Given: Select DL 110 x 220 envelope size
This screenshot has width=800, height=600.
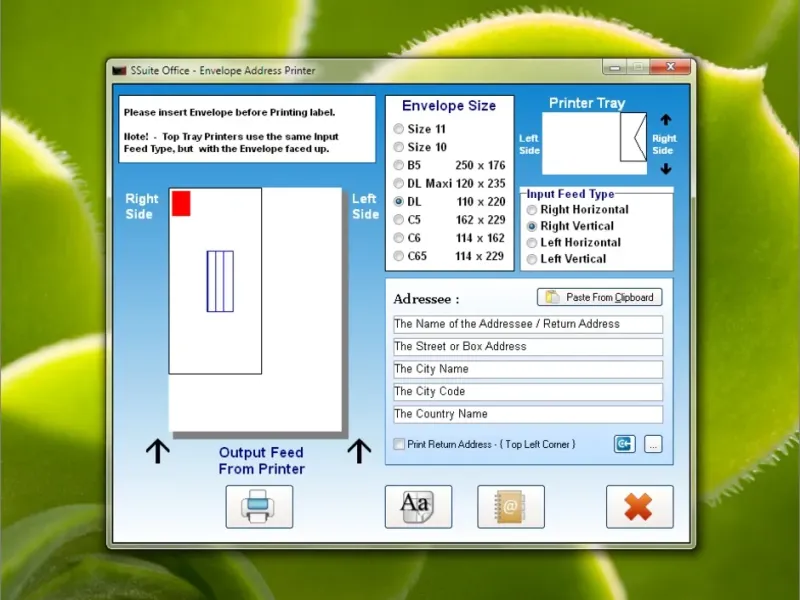Looking at the screenshot, I should click(x=449, y=202).
